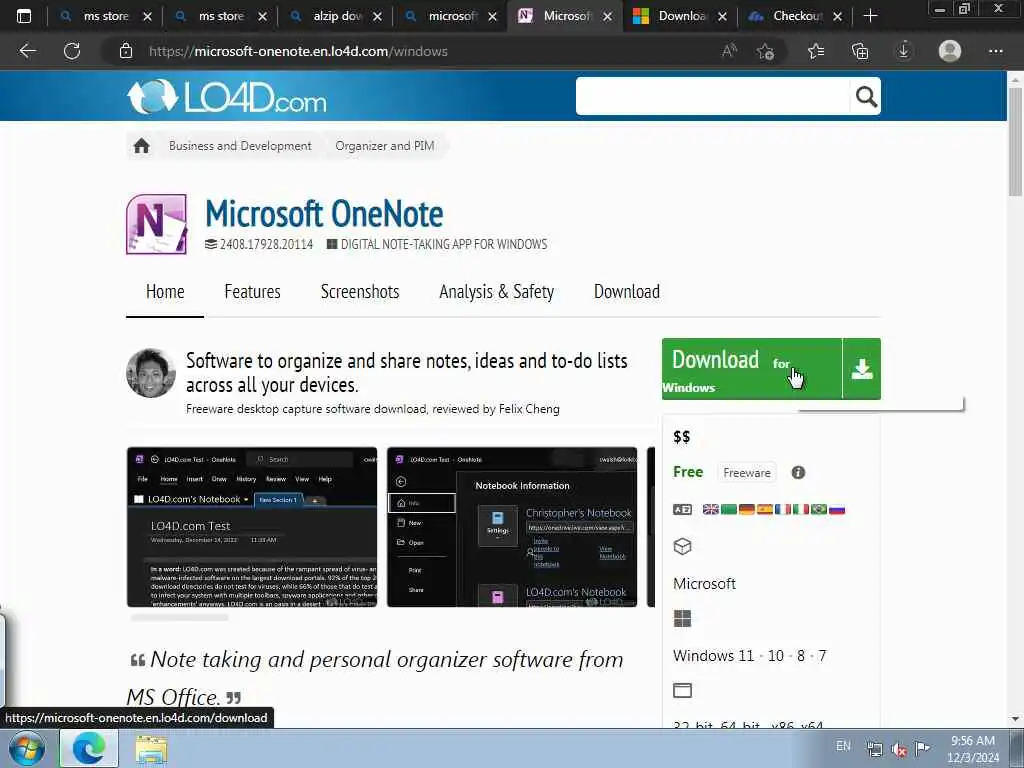Click the UK English flag icon
The height and width of the screenshot is (768, 1024).
pos(711,509)
